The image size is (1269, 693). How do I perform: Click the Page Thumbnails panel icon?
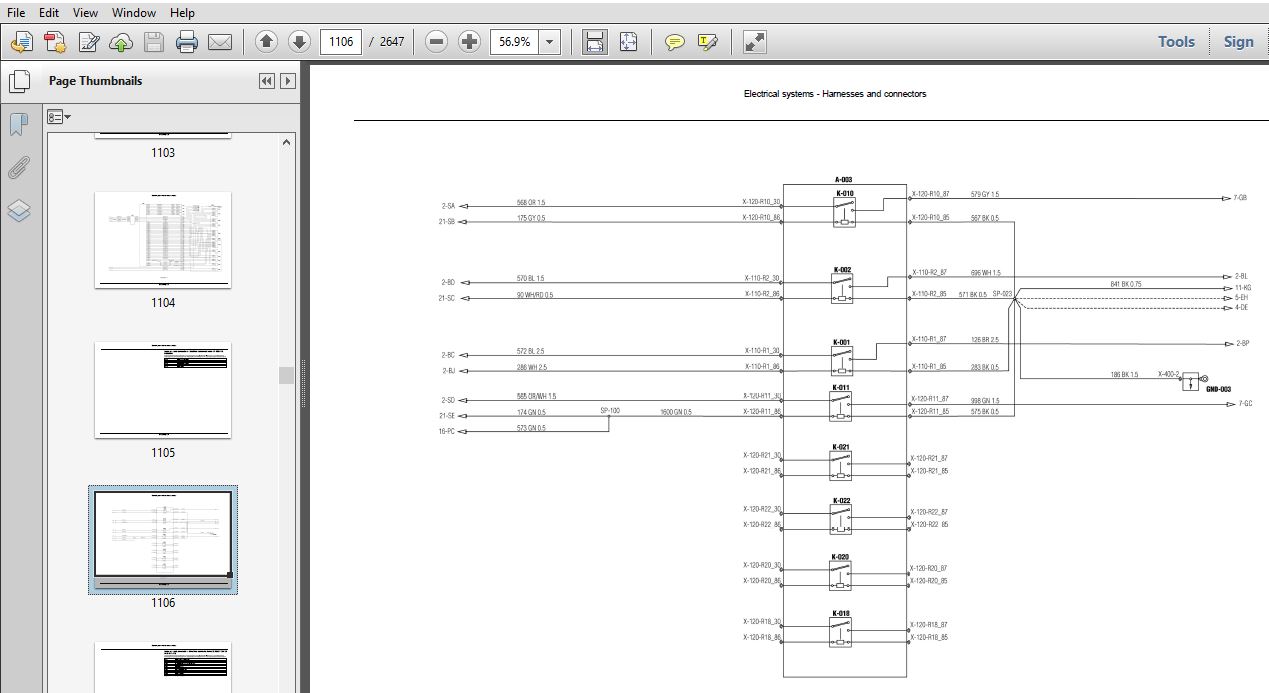click(x=18, y=82)
